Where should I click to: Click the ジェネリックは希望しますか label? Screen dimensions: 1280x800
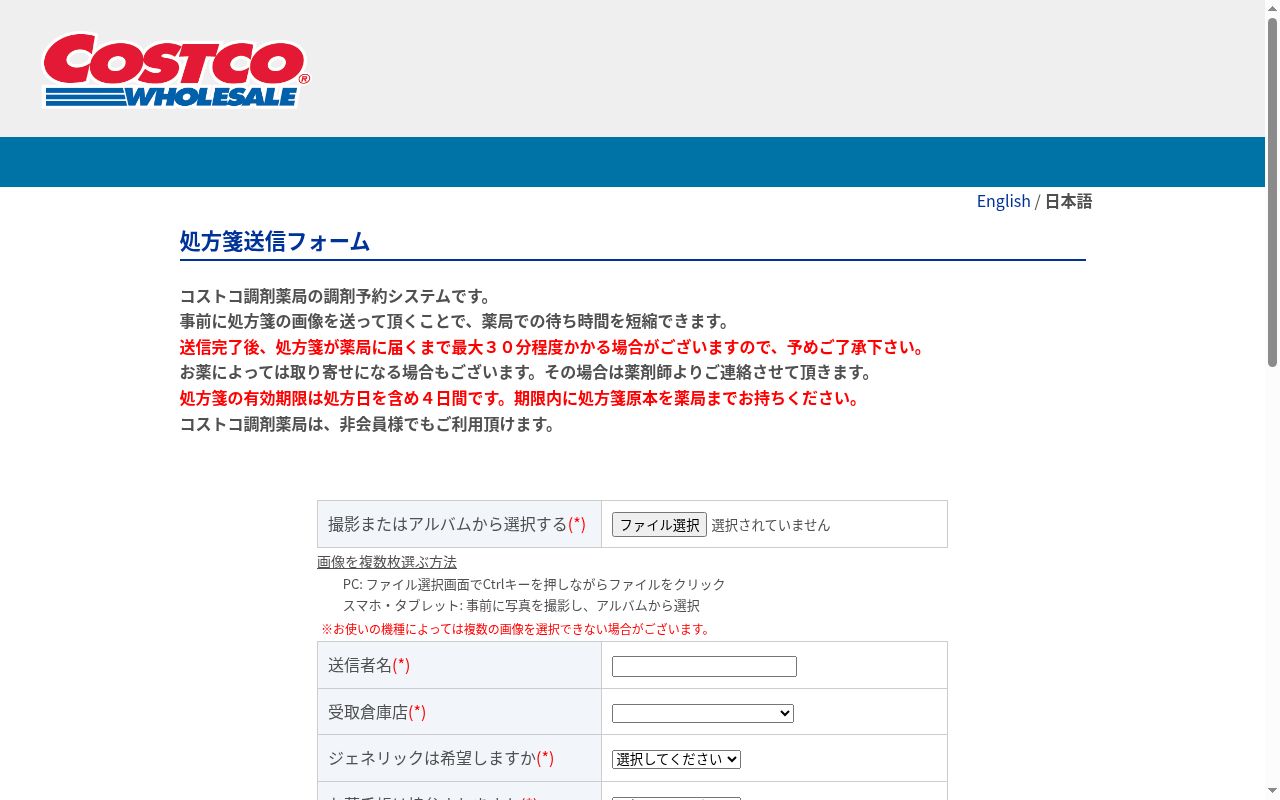pos(441,758)
